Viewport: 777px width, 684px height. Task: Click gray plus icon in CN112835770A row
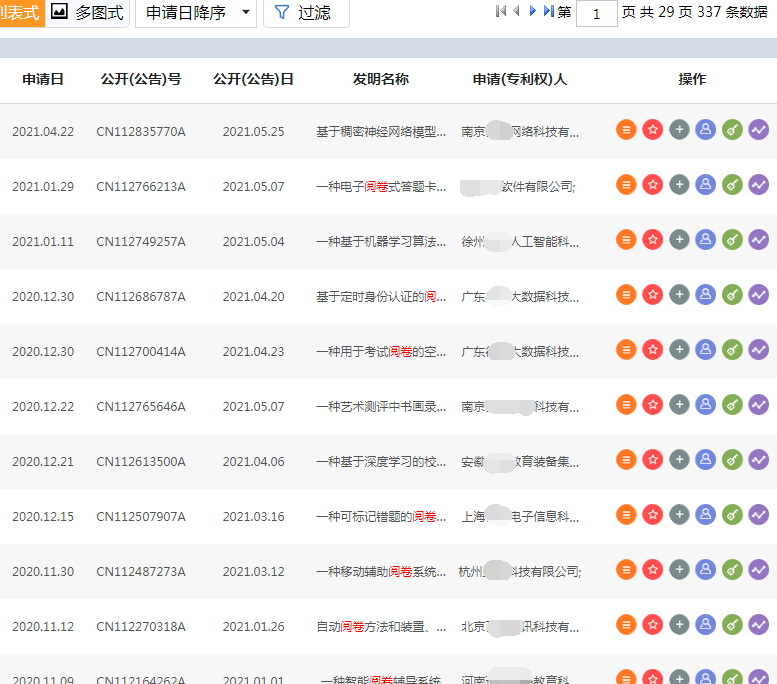pos(679,130)
